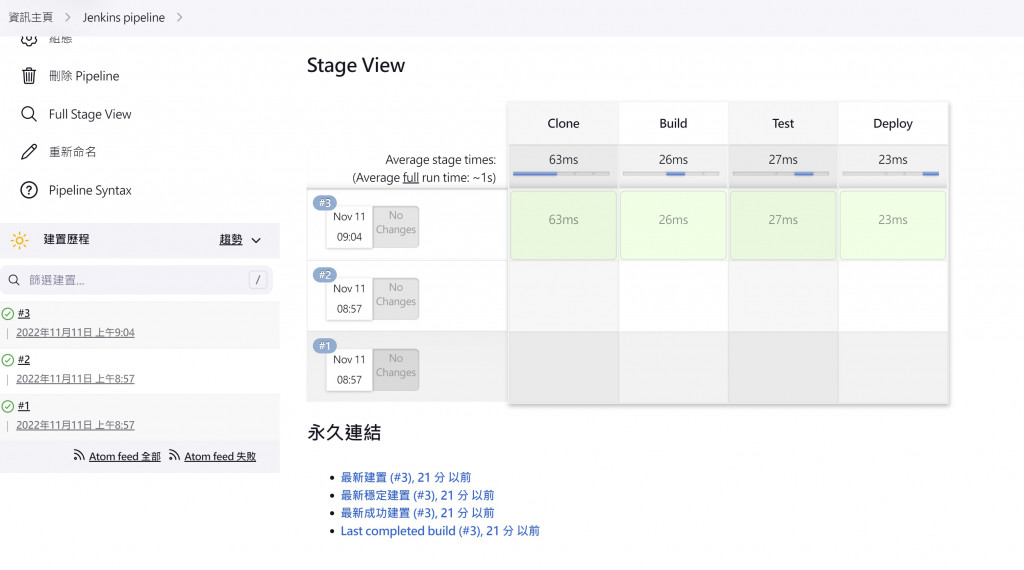Expand the Jenkins pipeline breadcrumb arrow
The height and width of the screenshot is (570, 1024).
point(179,17)
